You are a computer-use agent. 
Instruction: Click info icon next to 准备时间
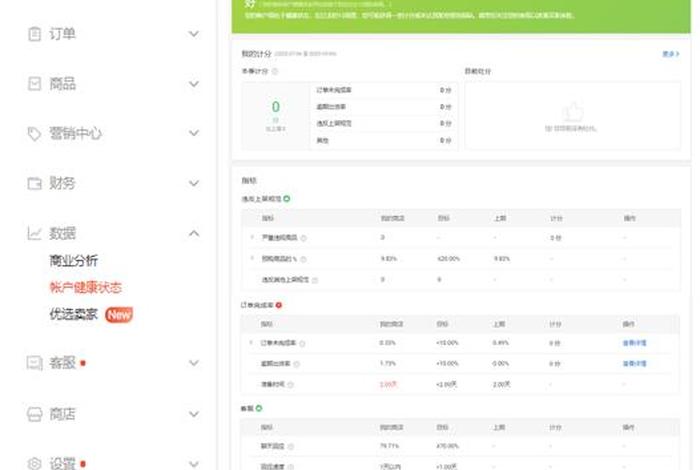(x=291, y=385)
